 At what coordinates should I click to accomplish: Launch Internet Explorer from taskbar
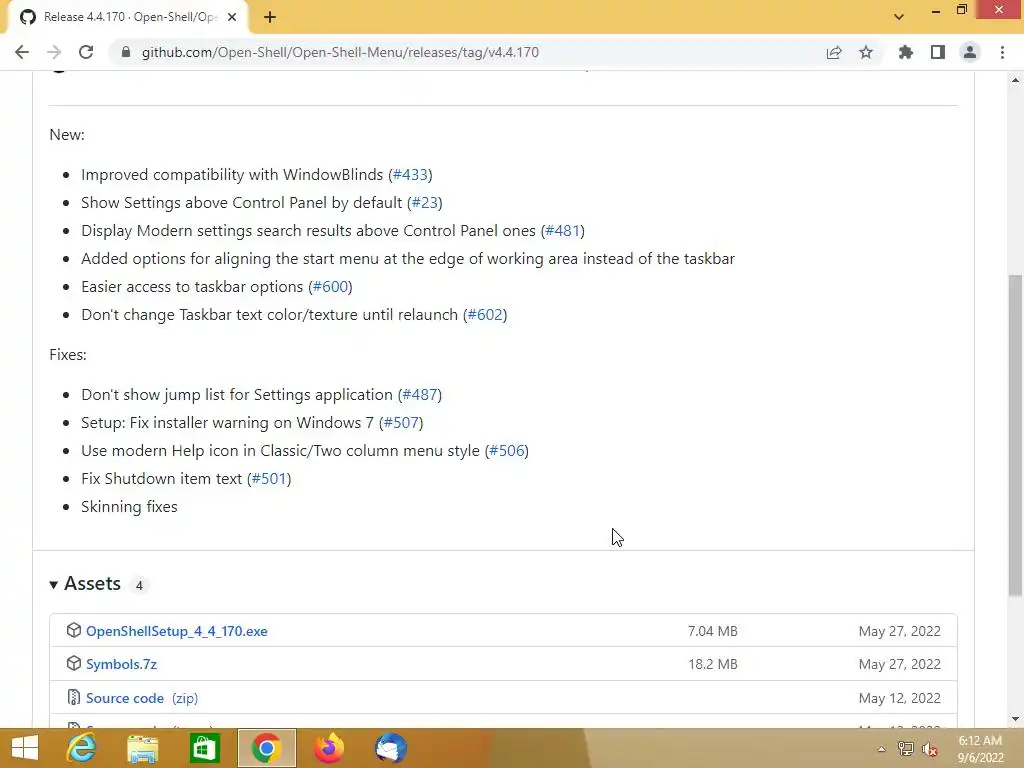click(x=82, y=748)
